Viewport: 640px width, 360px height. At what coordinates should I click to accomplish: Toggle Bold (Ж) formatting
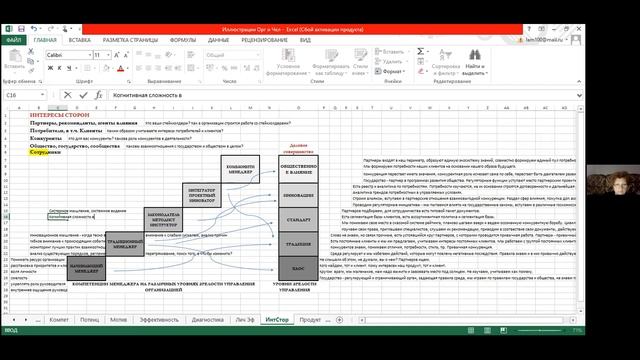coord(50,68)
